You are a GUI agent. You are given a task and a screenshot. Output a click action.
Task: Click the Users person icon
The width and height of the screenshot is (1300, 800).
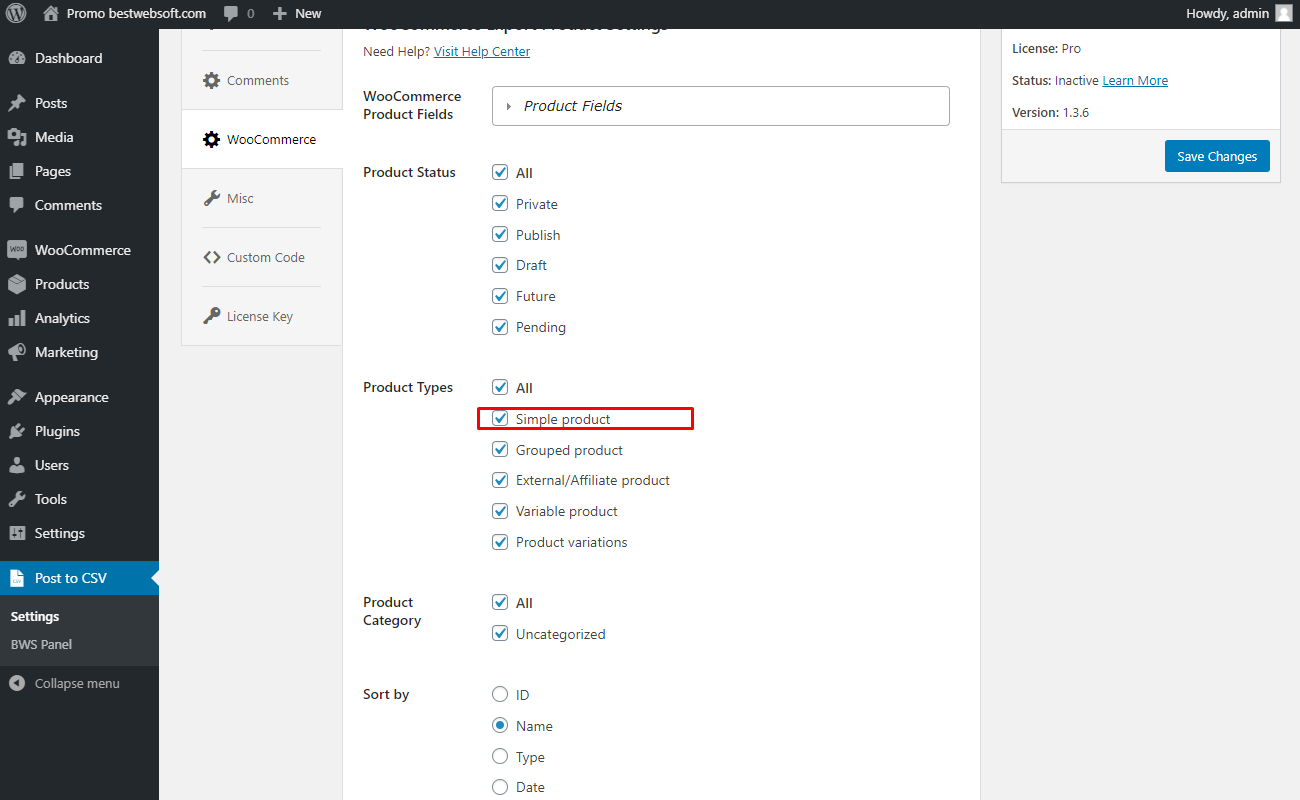coord(17,465)
